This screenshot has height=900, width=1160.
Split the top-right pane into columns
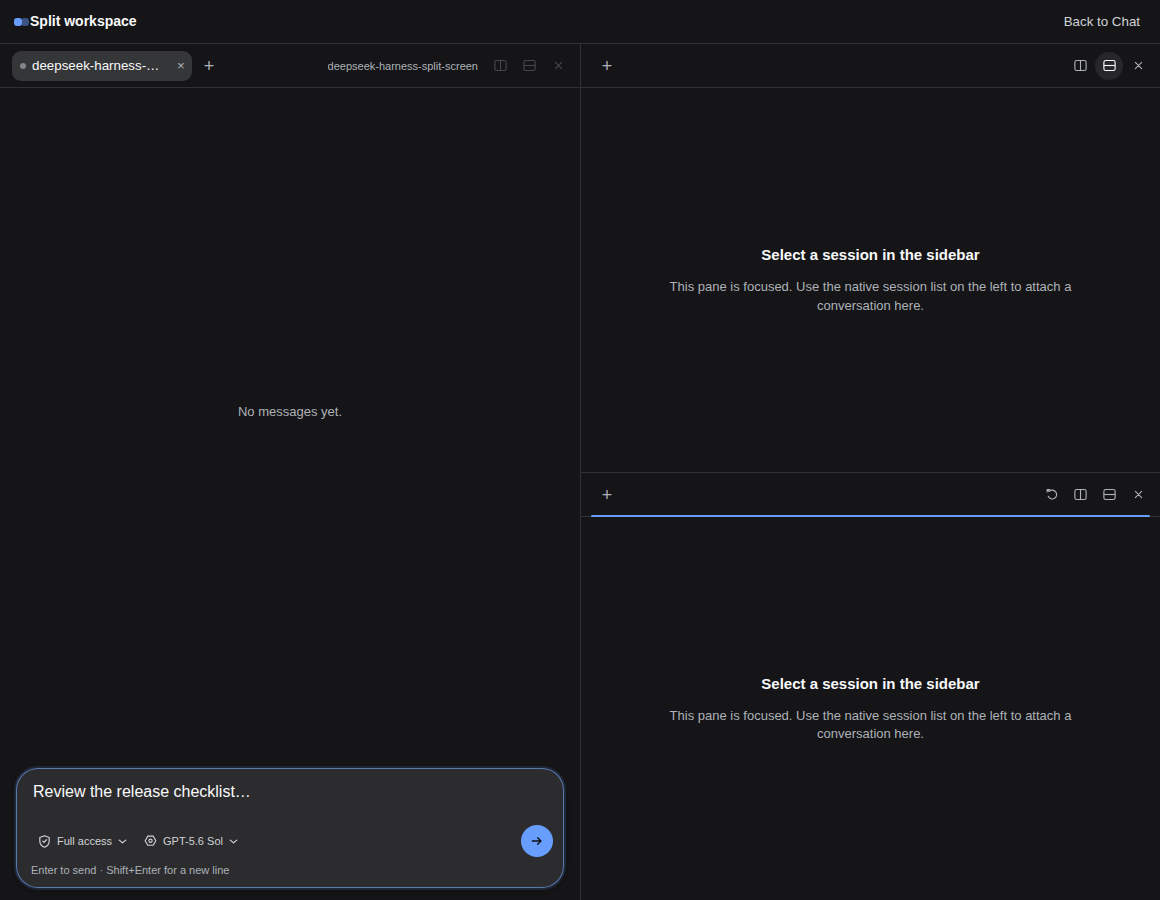tap(1080, 66)
